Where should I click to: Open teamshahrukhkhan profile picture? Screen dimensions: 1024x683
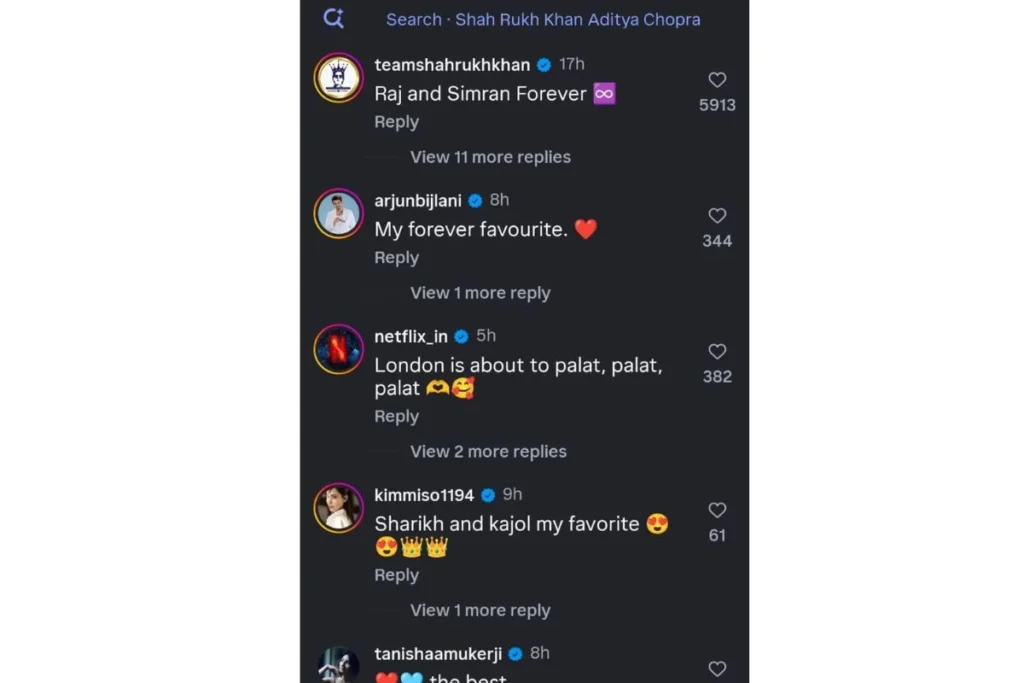click(x=338, y=78)
